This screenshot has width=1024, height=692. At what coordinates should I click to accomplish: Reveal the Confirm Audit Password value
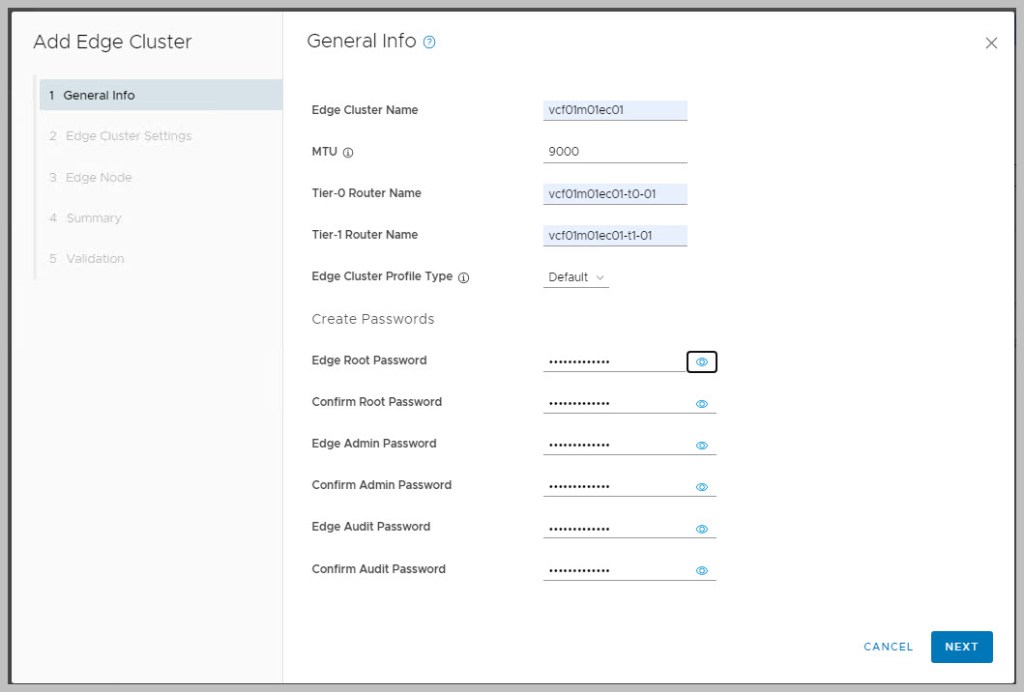click(702, 571)
